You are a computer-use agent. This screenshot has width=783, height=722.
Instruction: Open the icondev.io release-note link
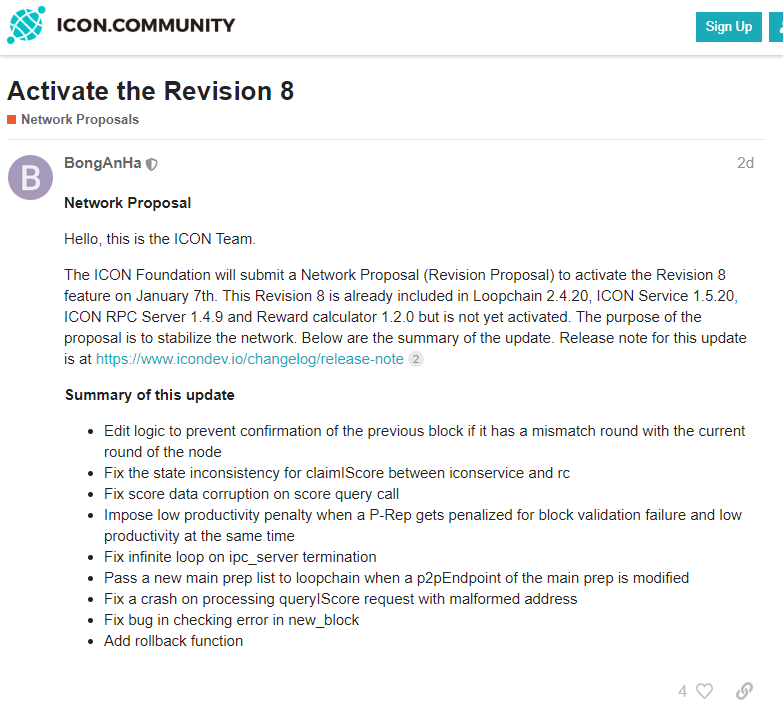pos(250,359)
